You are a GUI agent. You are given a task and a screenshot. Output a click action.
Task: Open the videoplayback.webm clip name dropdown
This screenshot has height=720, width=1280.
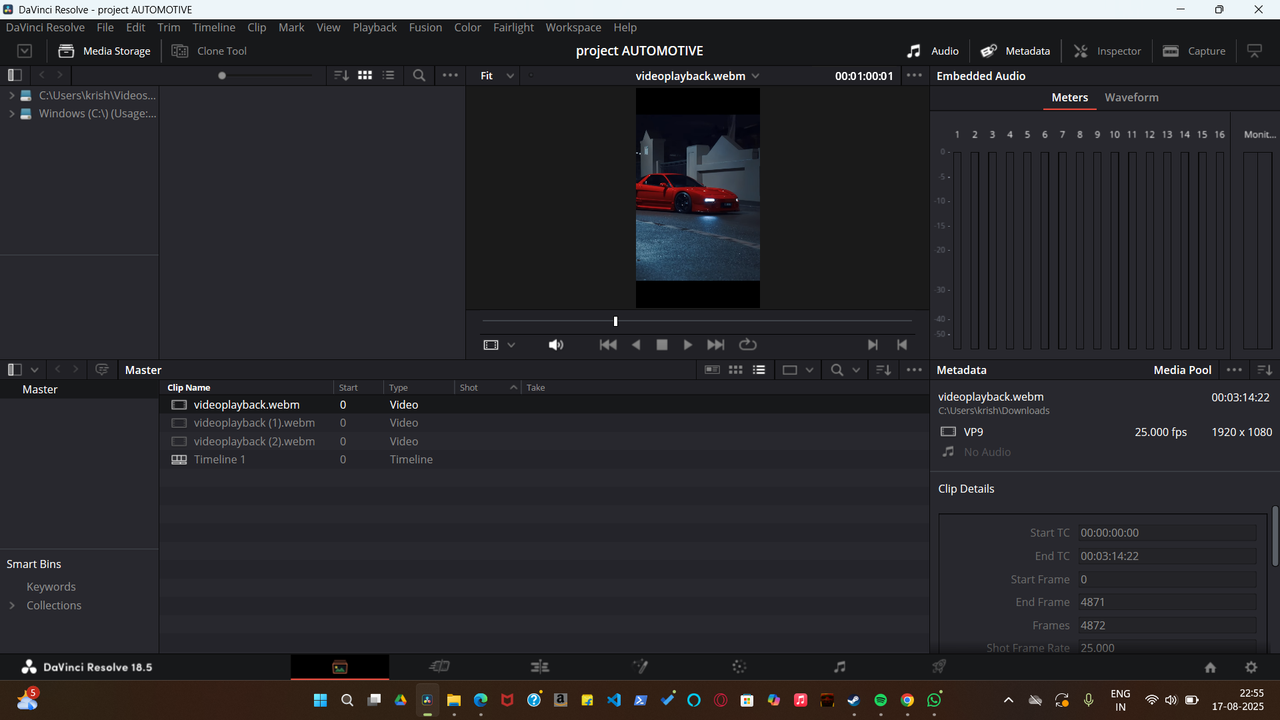[x=756, y=75]
